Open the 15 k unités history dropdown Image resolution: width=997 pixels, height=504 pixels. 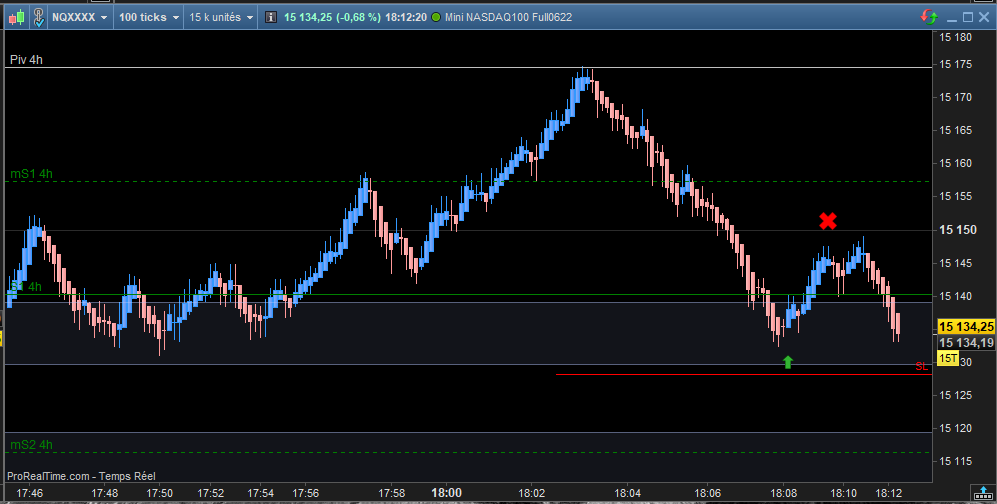click(x=221, y=17)
